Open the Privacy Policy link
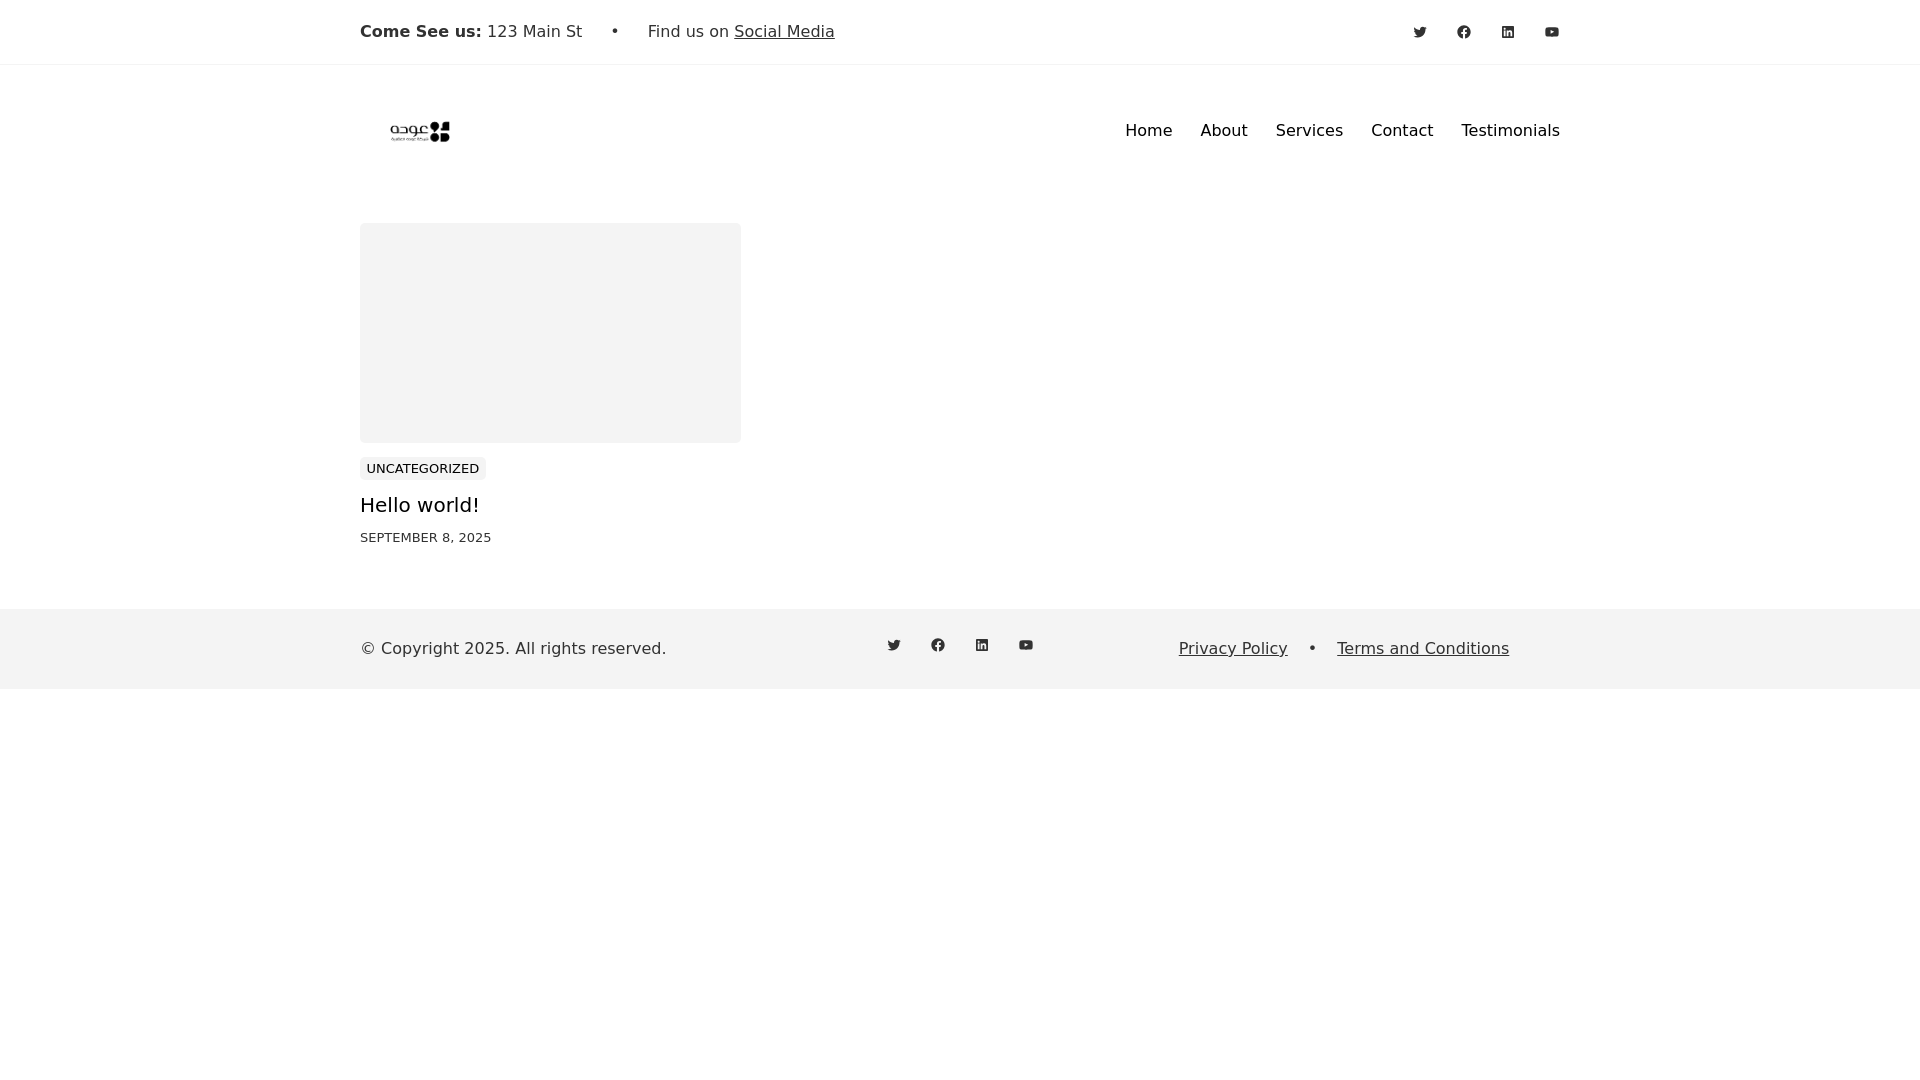Viewport: 1920px width, 1080px height. tap(1233, 649)
